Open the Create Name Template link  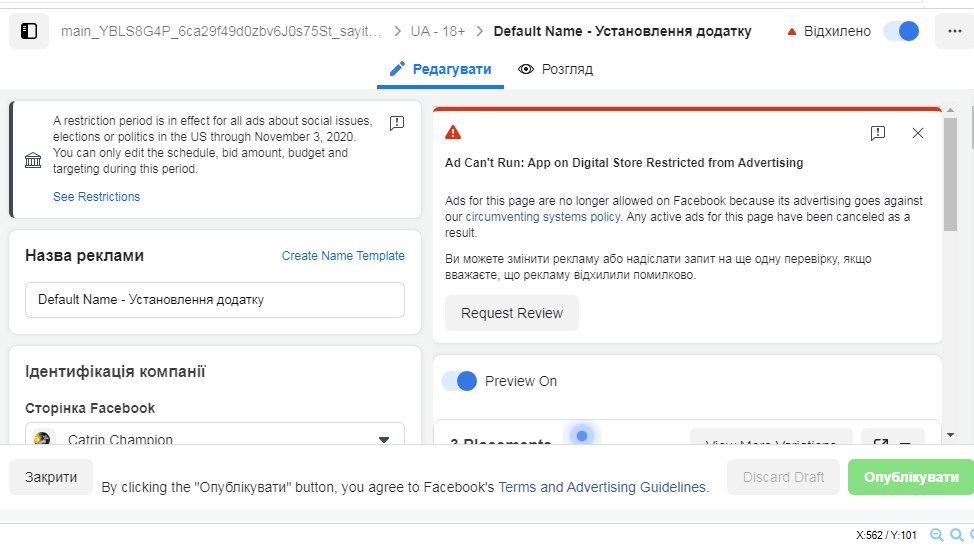pyautogui.click(x=343, y=256)
